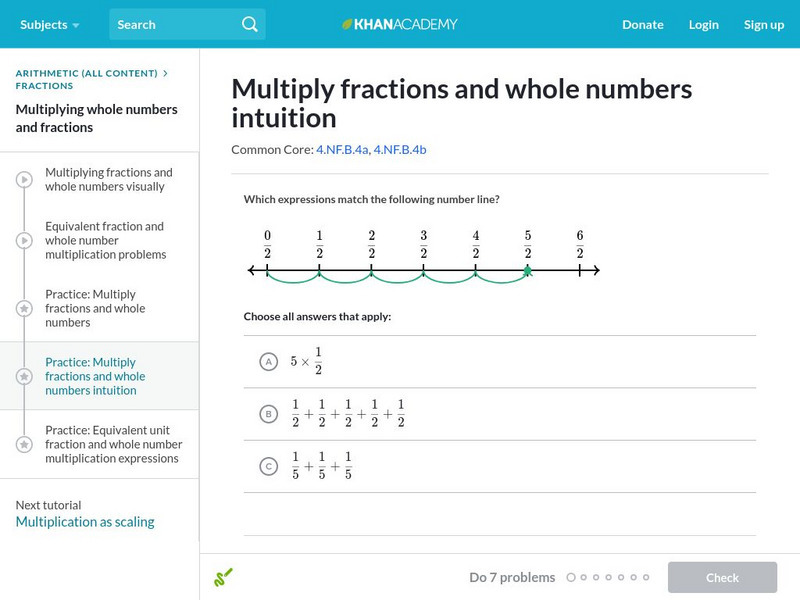Image resolution: width=800 pixels, height=600 pixels.
Task: Click the play icon for Equivalent fraction video
Action: pos(24,241)
